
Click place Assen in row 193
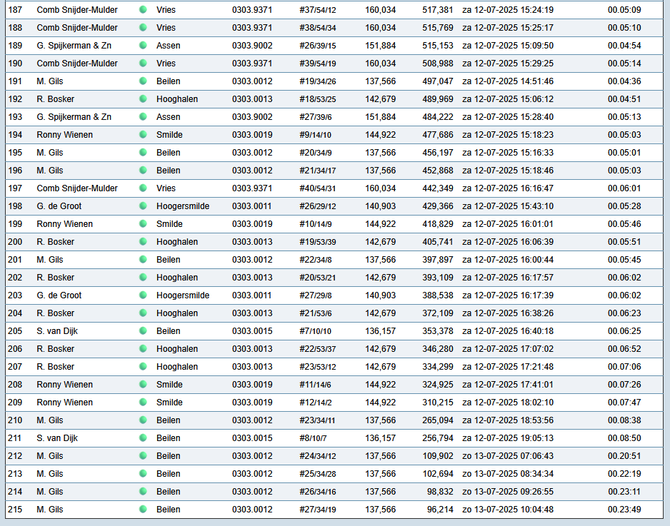tap(168, 117)
